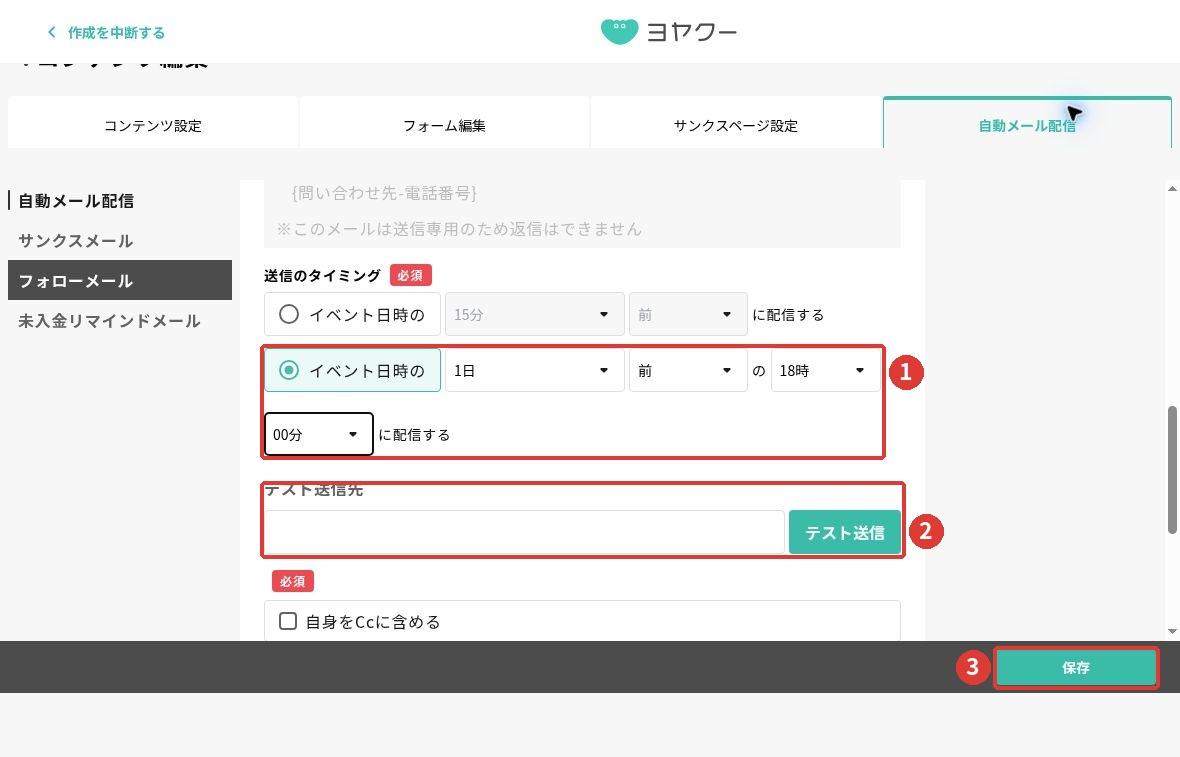Click the {問い合わせ先-電話番号} text in mail body
The image size is (1180, 757).
pyautogui.click(x=384, y=193)
